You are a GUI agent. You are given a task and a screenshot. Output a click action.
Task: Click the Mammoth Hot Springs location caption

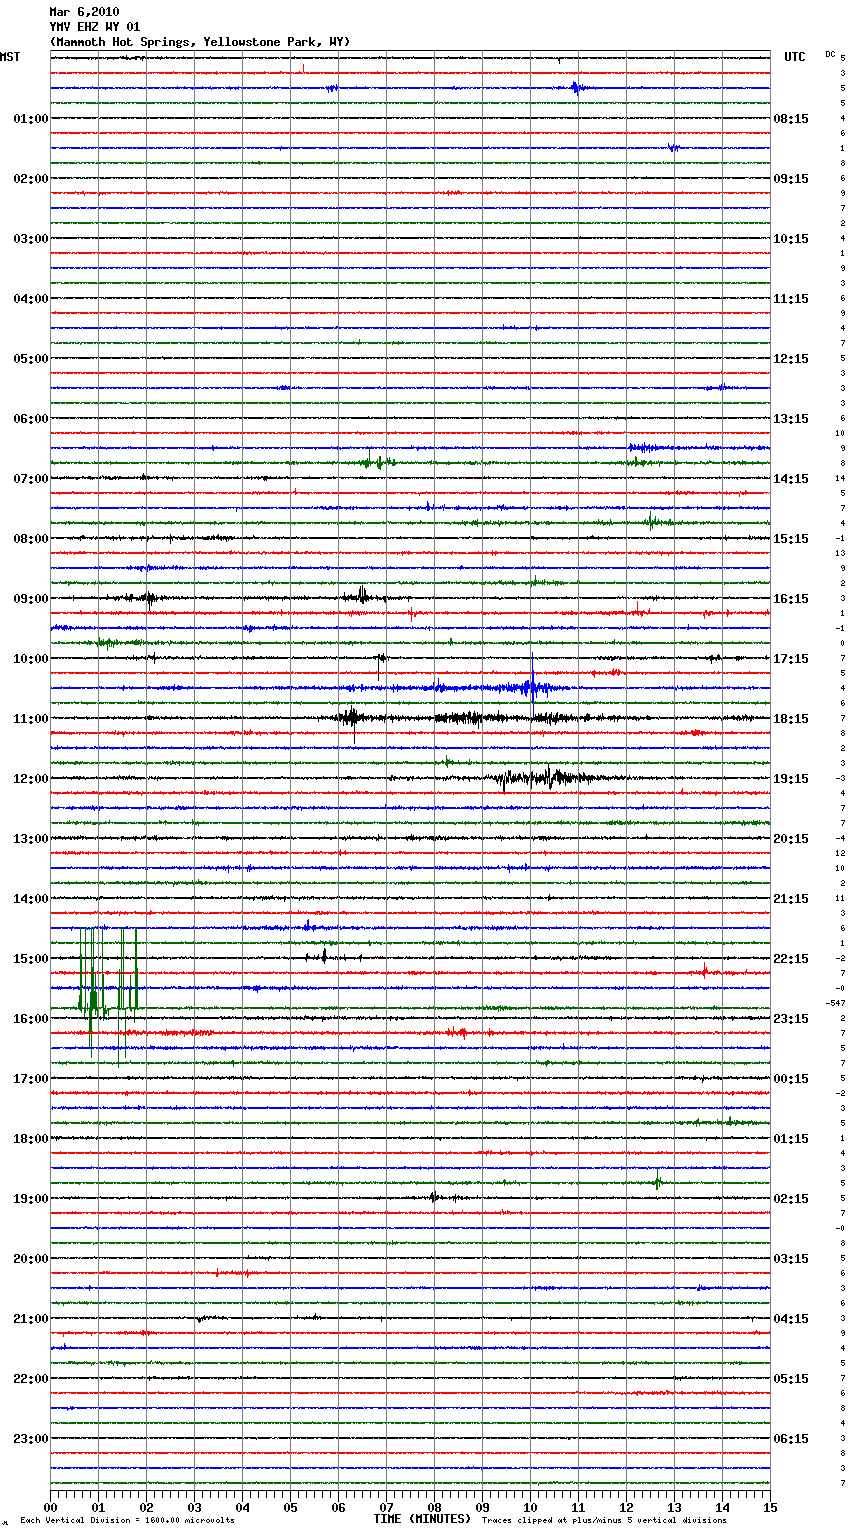pyautogui.click(x=200, y=42)
